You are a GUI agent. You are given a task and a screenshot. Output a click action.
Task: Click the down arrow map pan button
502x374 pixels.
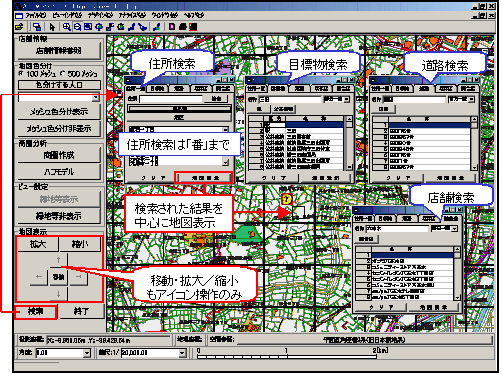(x=59, y=294)
